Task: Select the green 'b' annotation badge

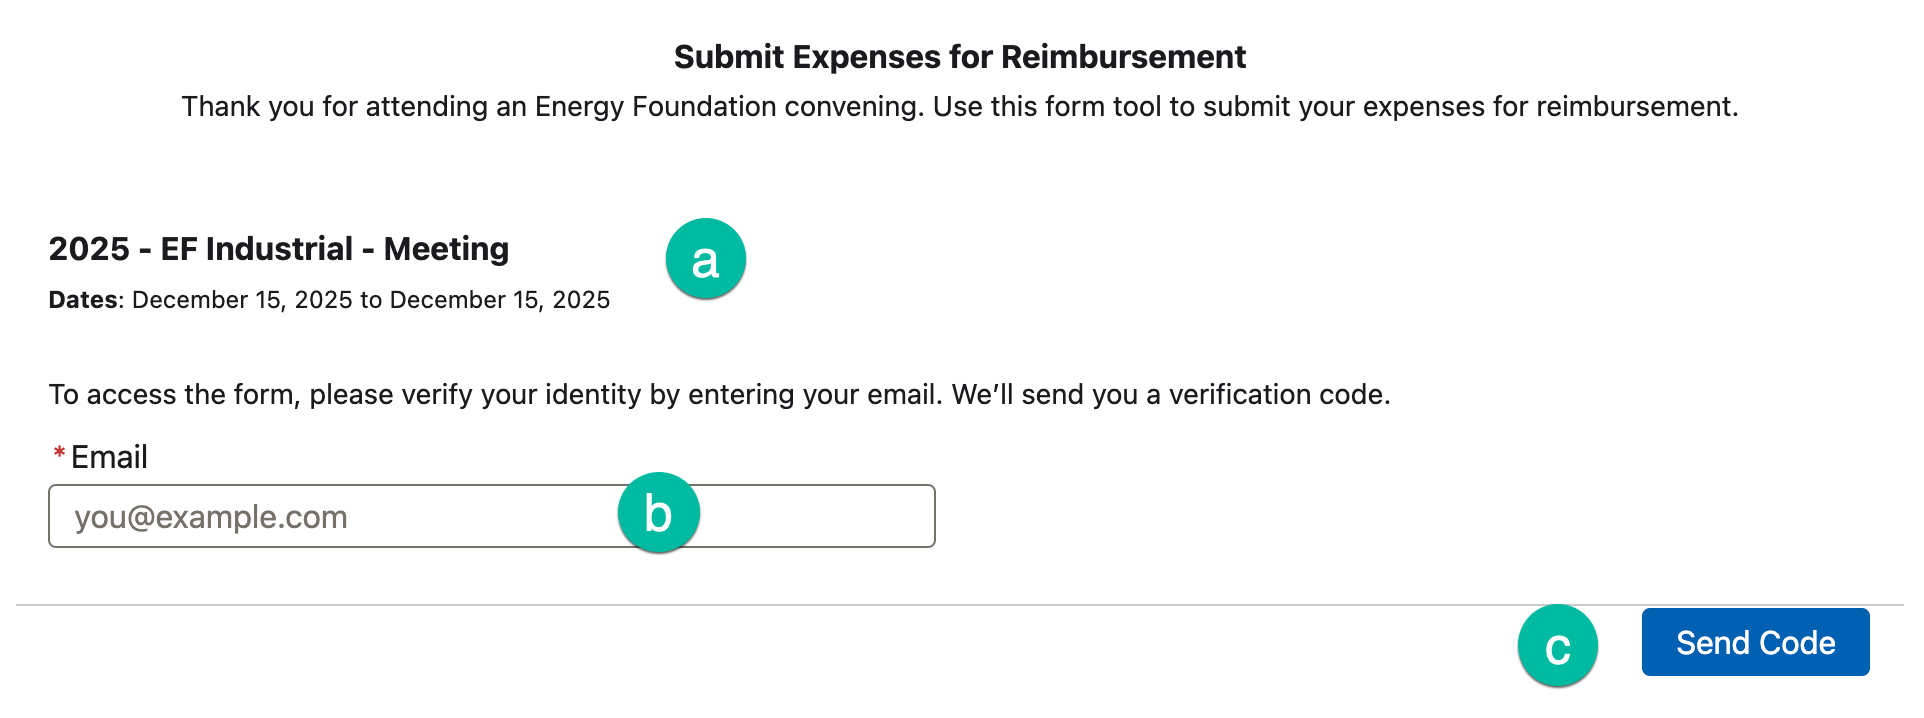Action: coord(658,513)
